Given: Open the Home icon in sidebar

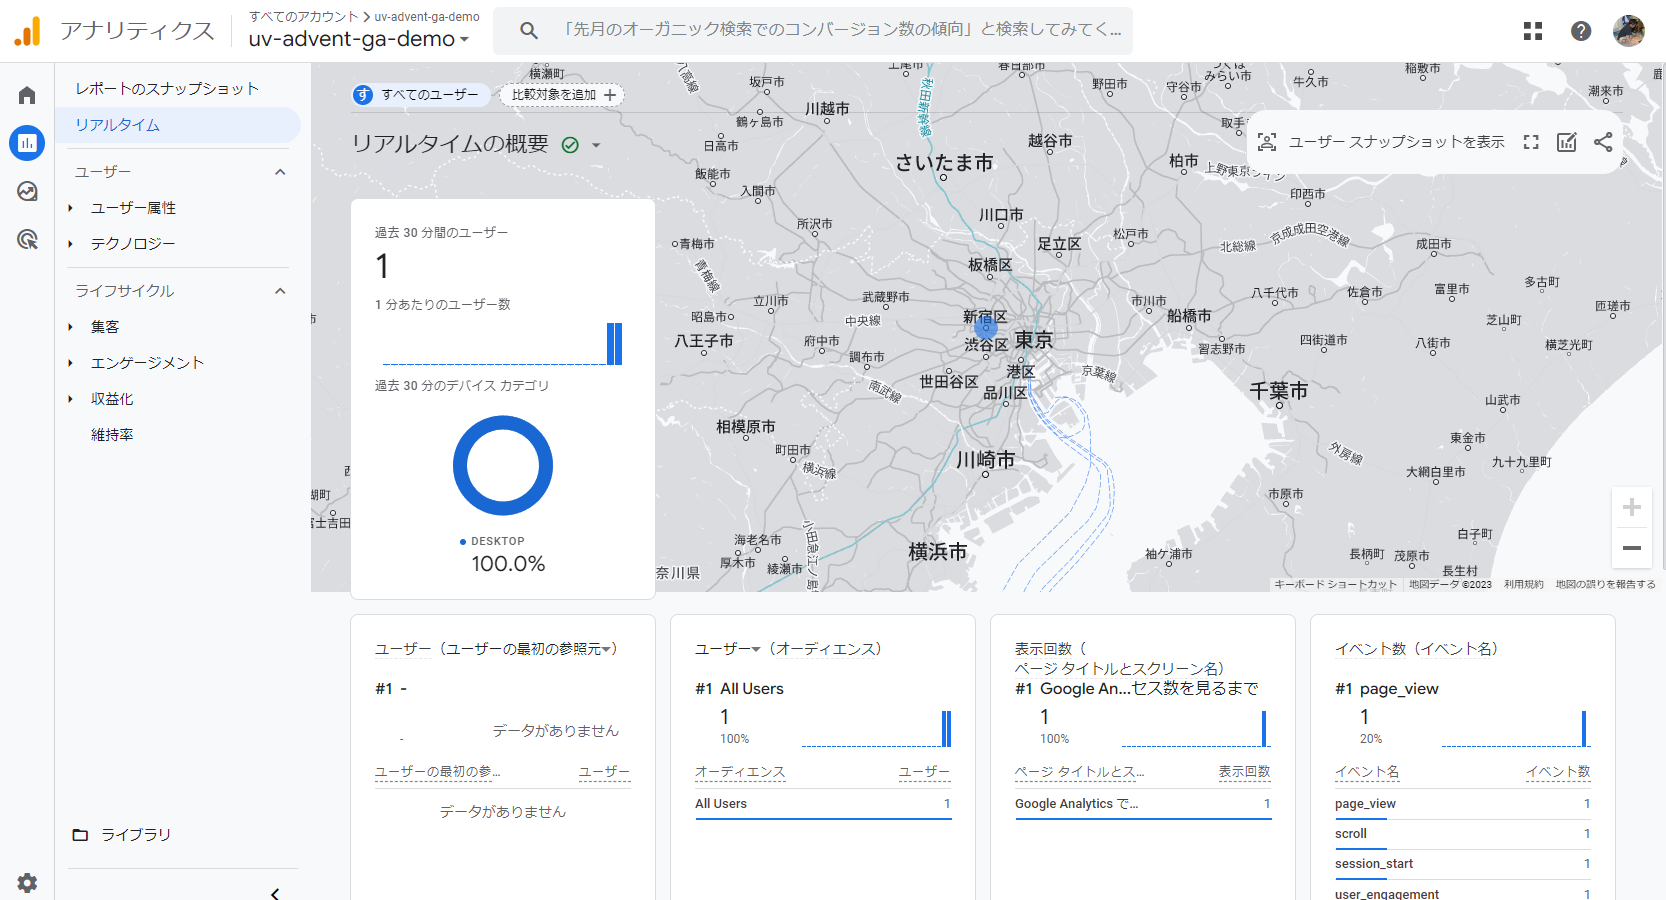Looking at the screenshot, I should pos(27,95).
